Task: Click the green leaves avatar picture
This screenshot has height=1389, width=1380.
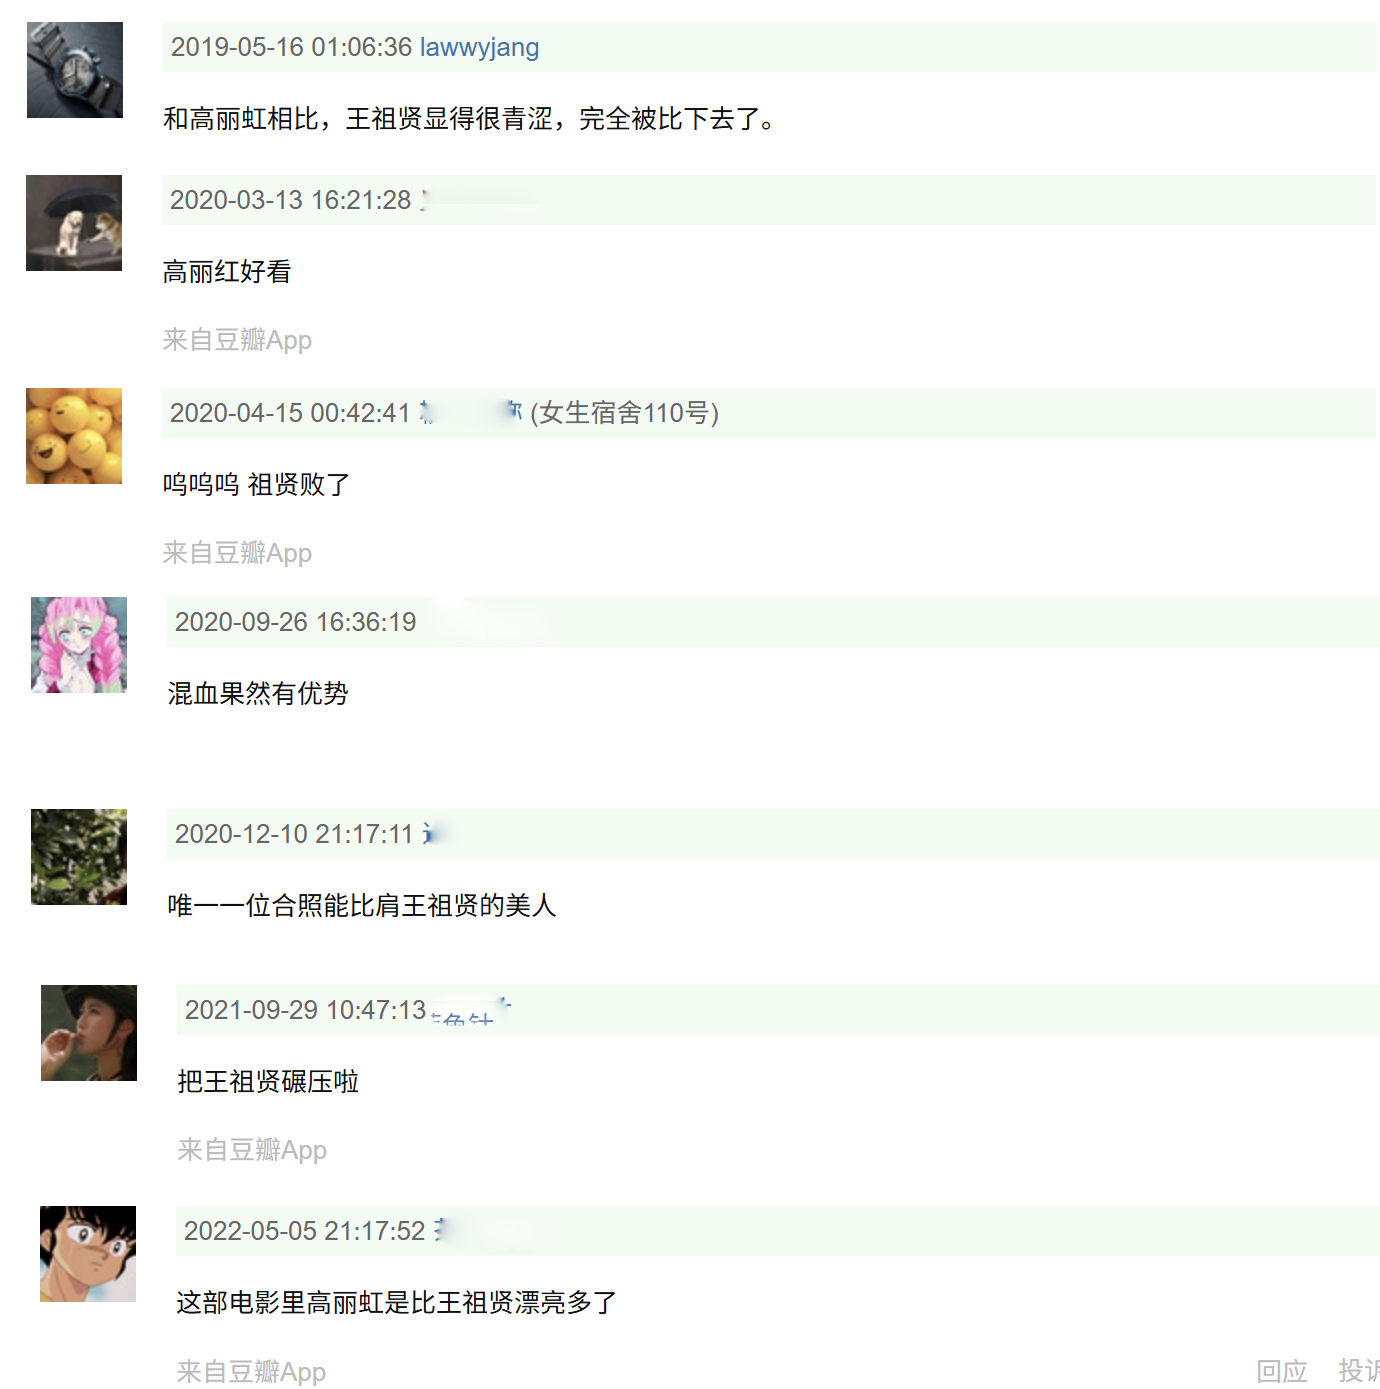Action: coord(79,857)
